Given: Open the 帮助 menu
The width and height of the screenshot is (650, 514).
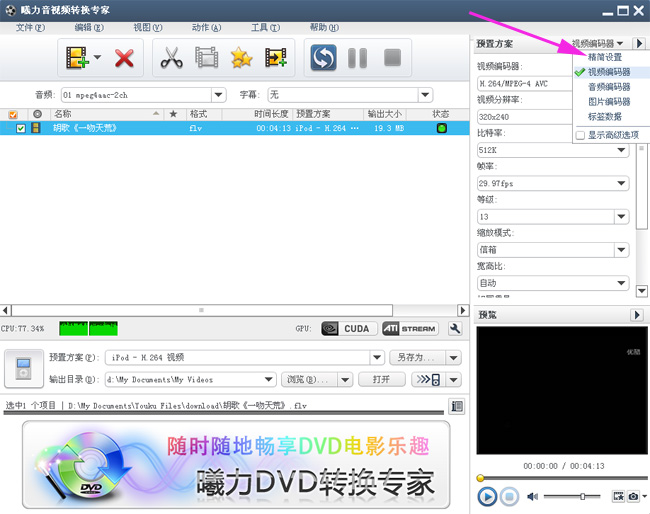Looking at the screenshot, I should [x=324, y=28].
